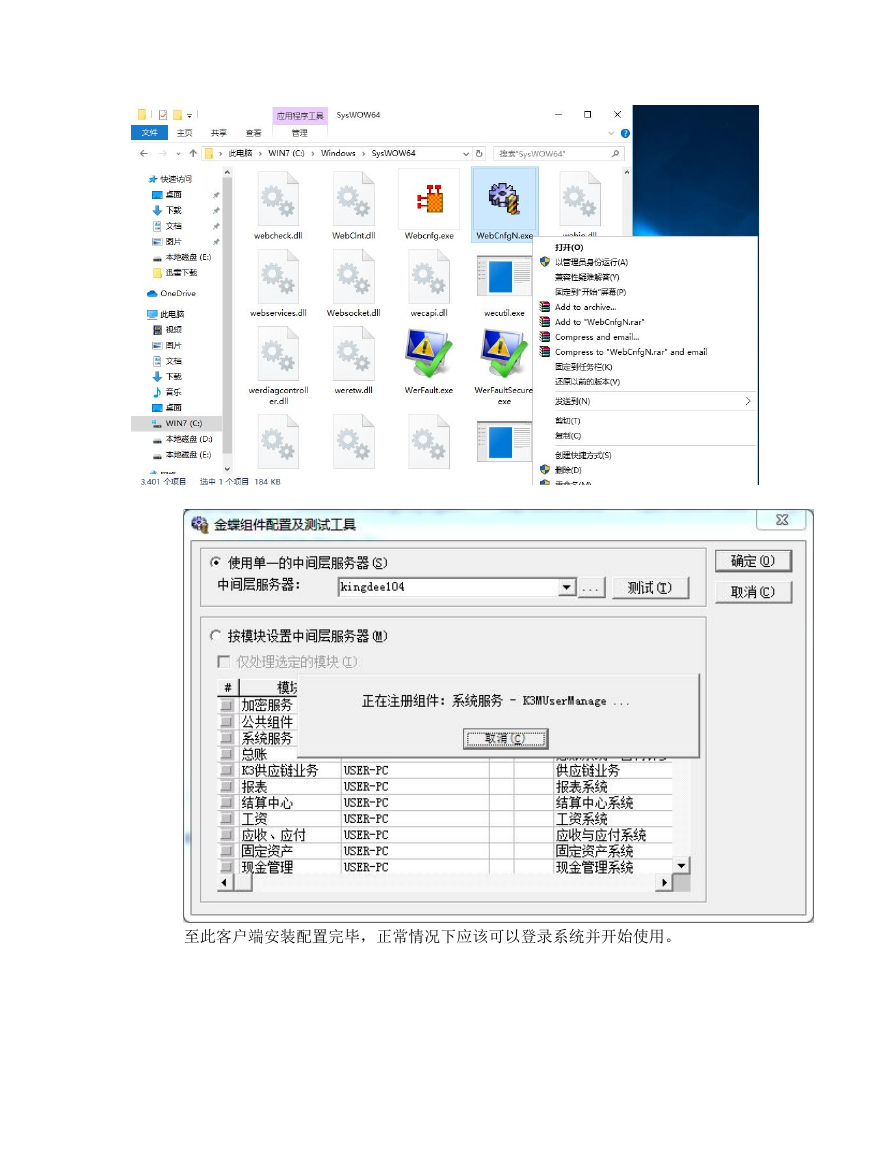Open recent locations dropdown beside forward arrow

(178, 153)
